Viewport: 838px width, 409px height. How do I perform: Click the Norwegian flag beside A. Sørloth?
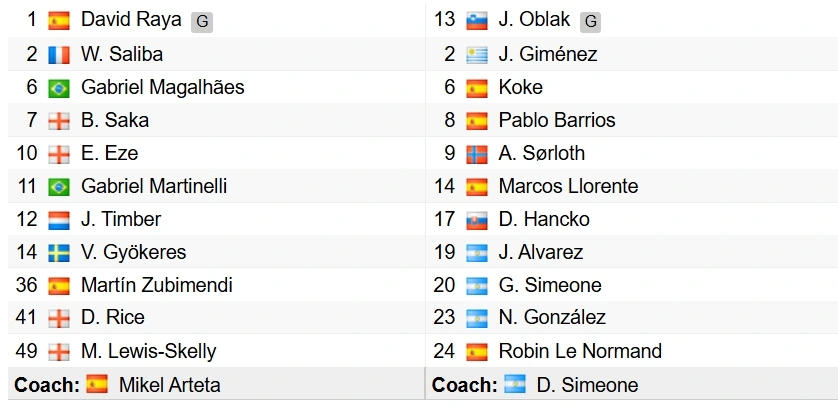477,153
